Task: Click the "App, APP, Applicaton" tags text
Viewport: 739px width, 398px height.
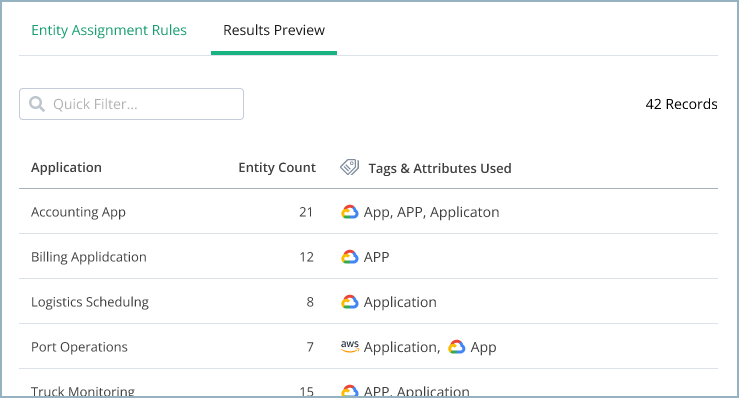Action: click(x=431, y=212)
